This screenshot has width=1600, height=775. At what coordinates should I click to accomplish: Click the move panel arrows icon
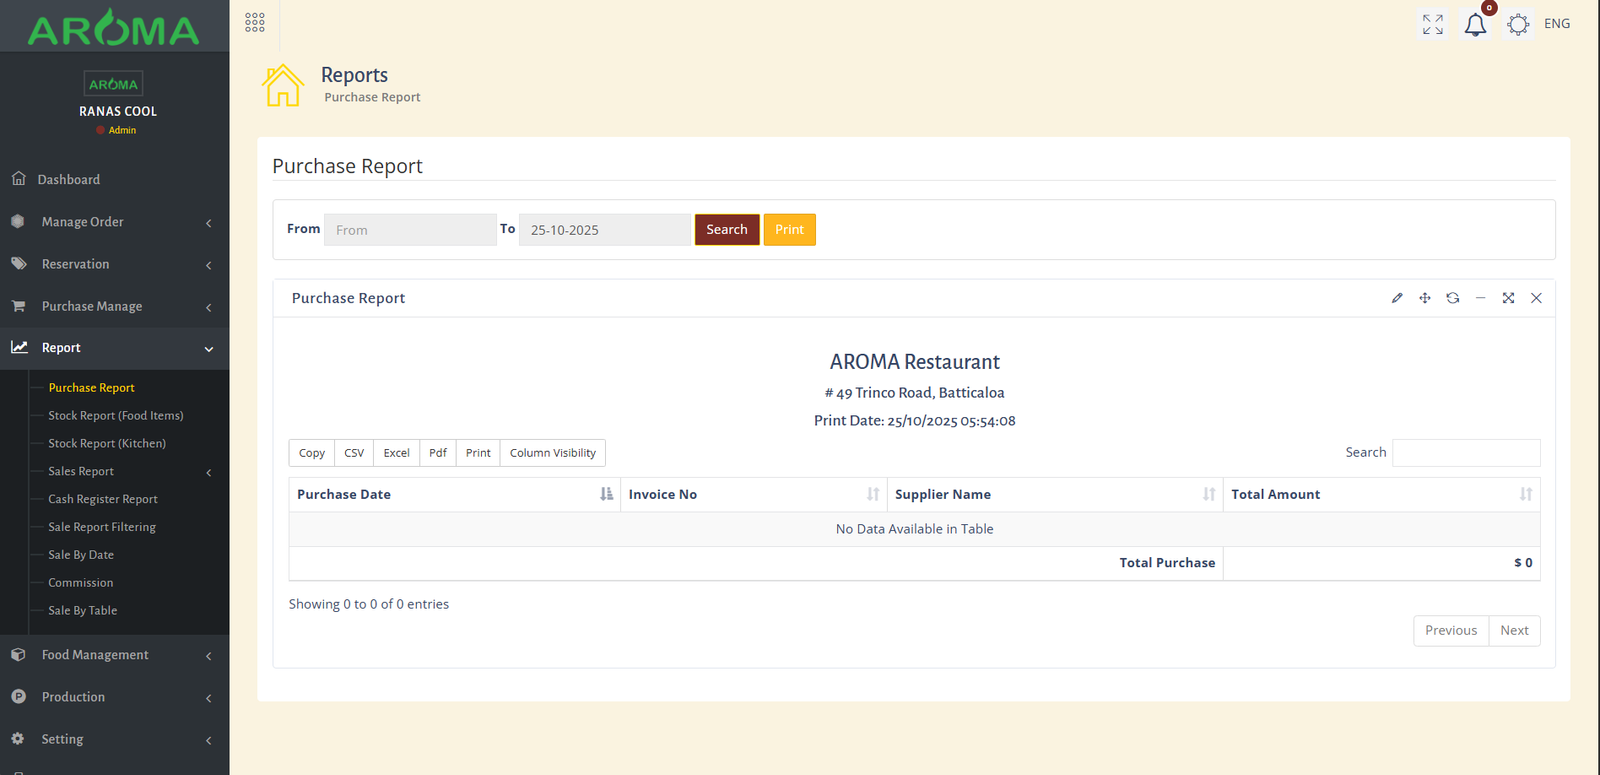tap(1425, 298)
